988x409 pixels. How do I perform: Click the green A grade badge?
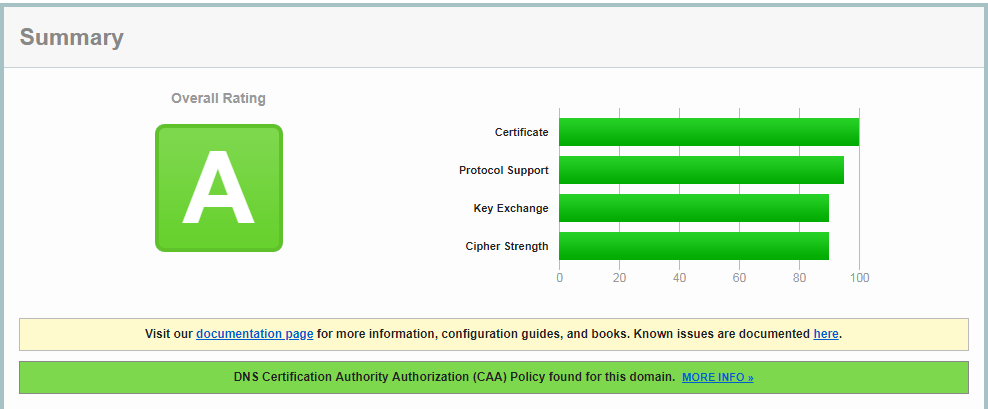pos(219,188)
